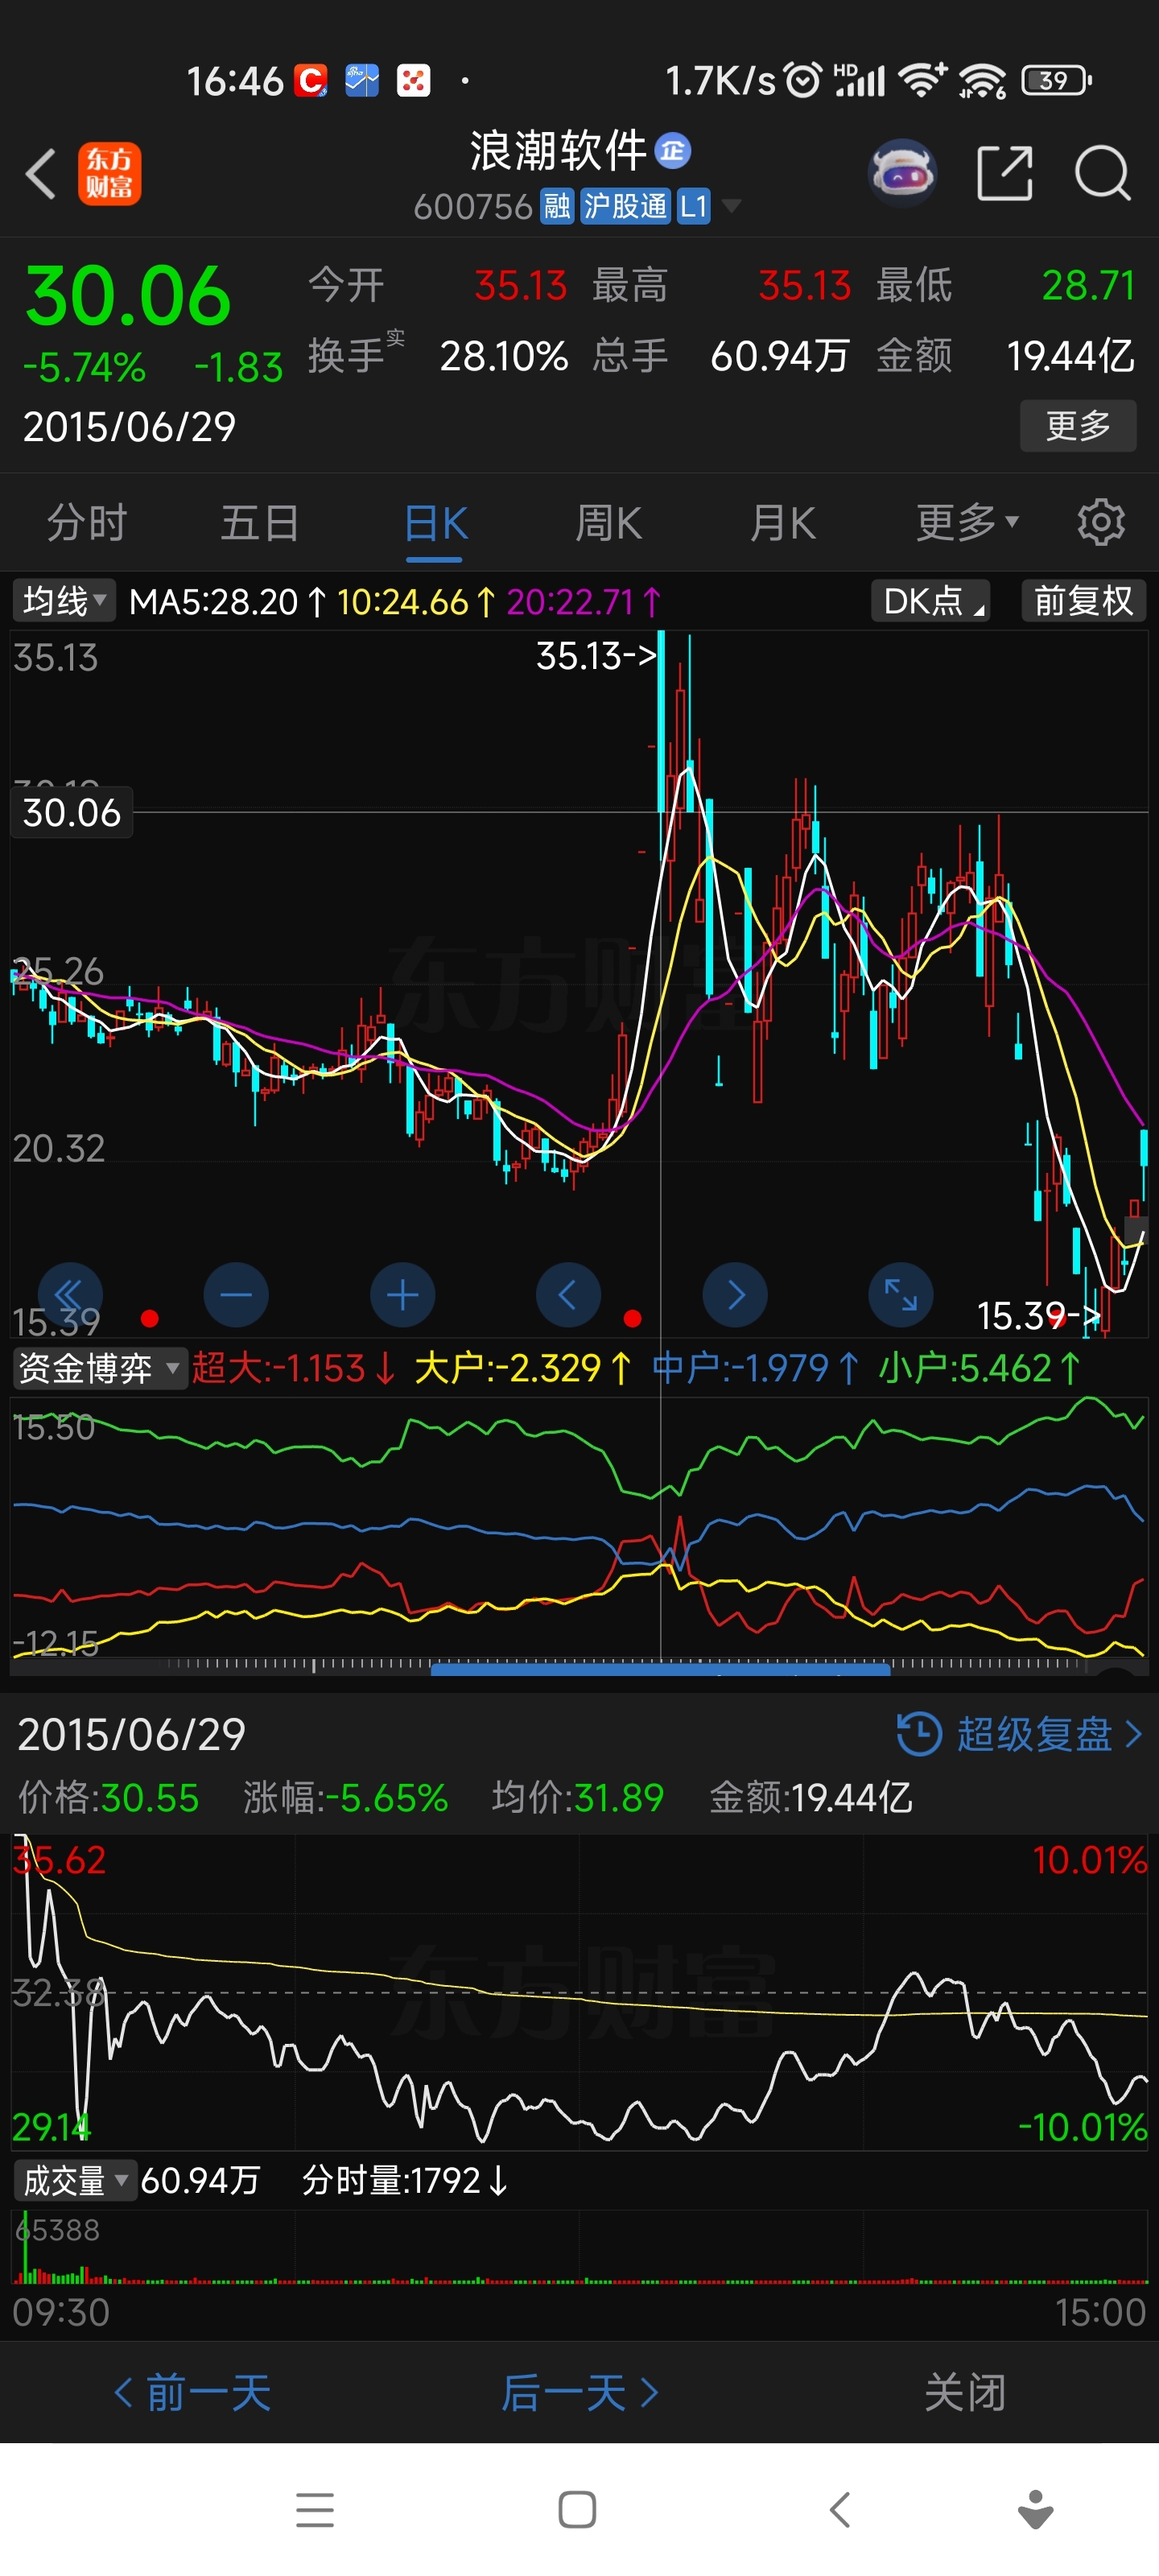Open the robot assistant avatar icon
Screen dimensions: 1159x2576
pyautogui.click(x=903, y=173)
